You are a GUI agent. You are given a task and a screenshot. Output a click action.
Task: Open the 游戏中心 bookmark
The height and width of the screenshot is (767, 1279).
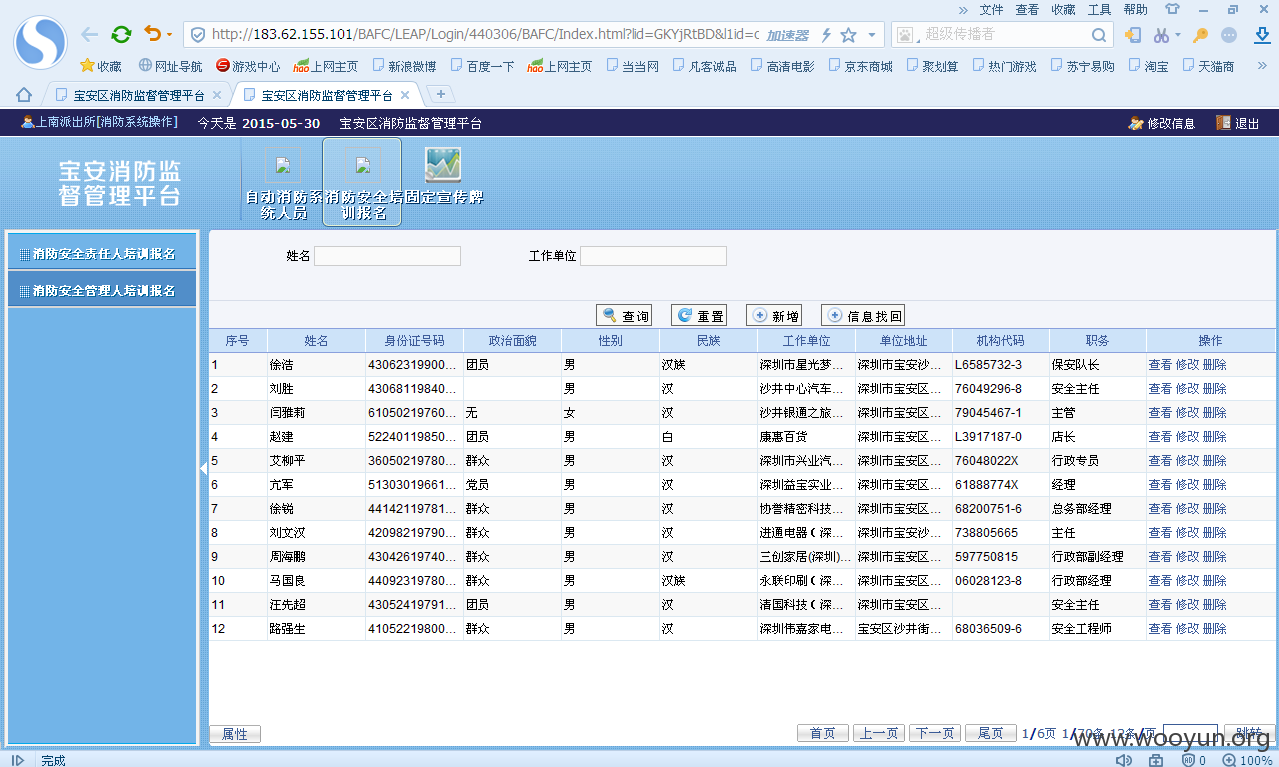click(248, 66)
